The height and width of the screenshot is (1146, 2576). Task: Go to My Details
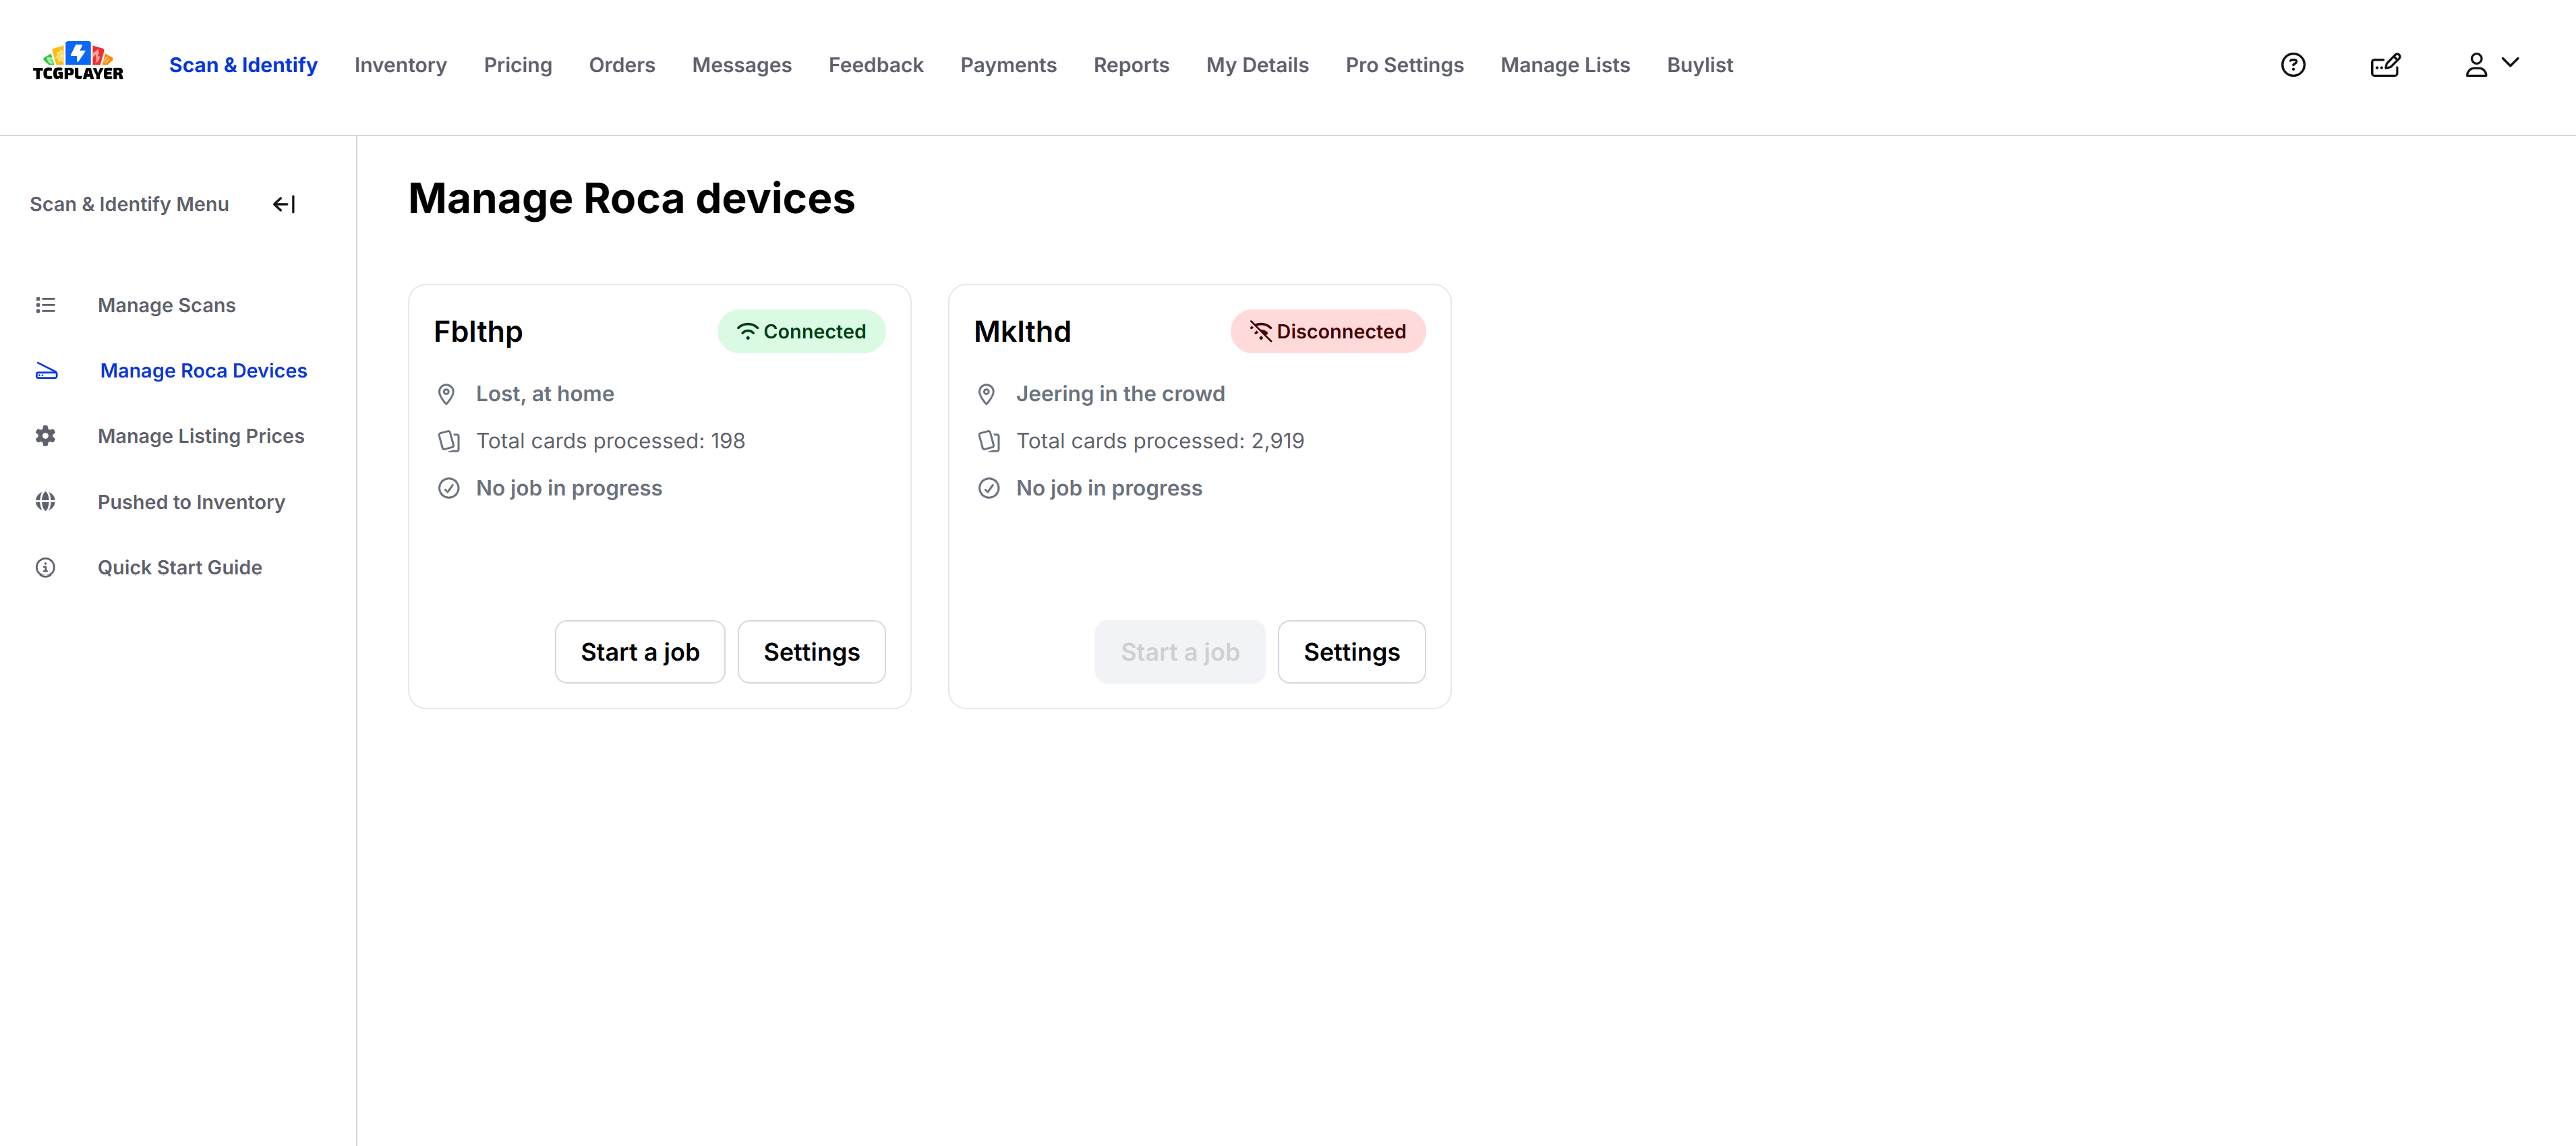click(1257, 65)
